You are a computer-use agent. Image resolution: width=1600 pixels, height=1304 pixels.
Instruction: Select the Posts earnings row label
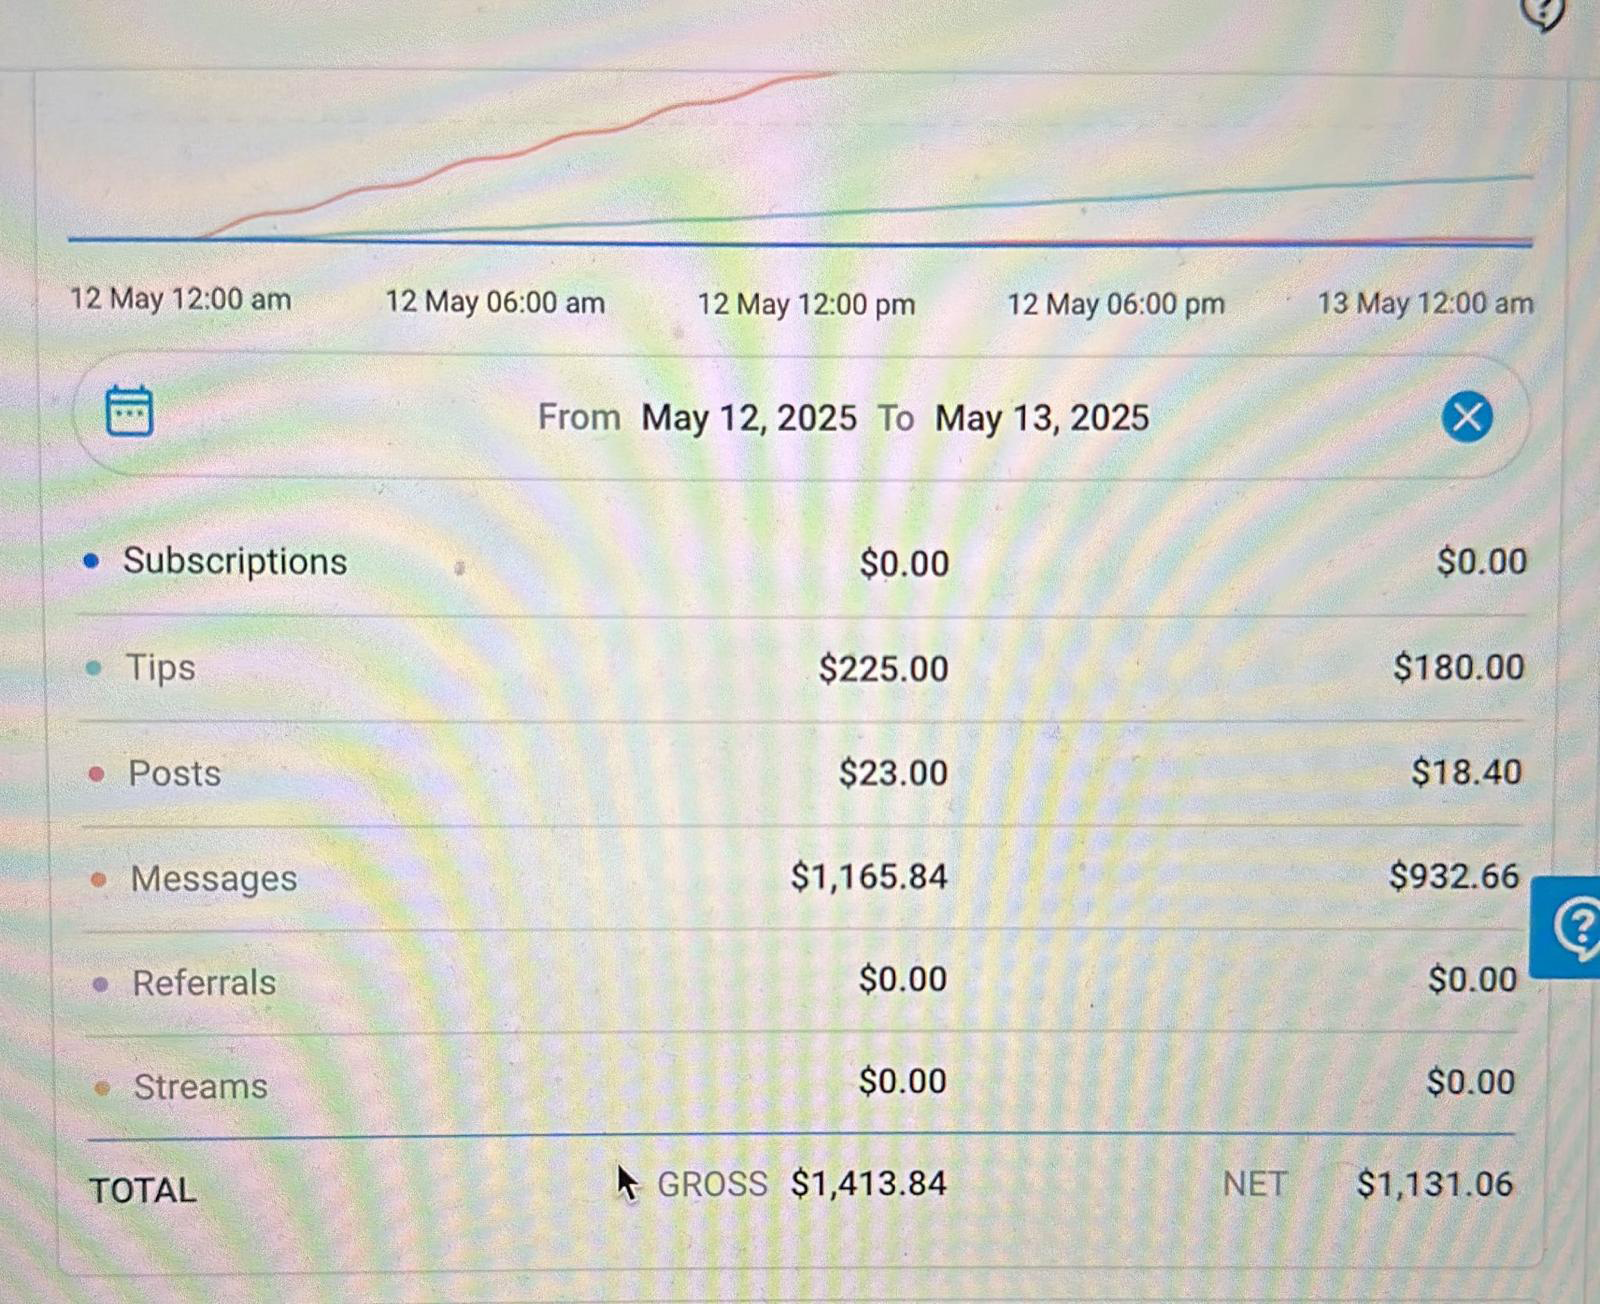click(x=175, y=773)
